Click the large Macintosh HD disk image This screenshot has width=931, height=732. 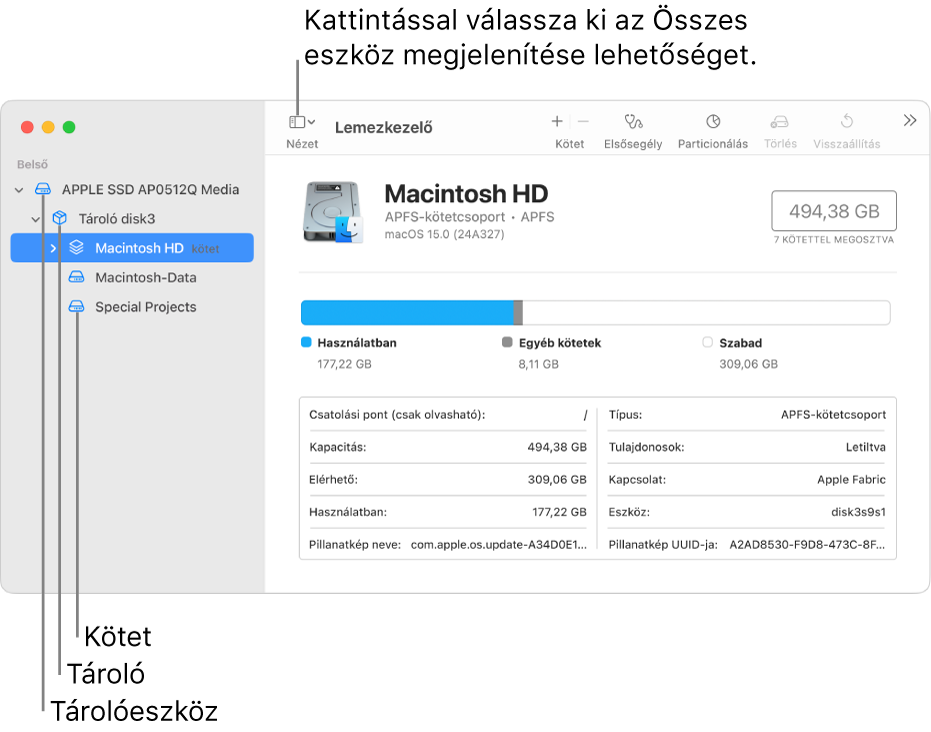click(x=333, y=212)
